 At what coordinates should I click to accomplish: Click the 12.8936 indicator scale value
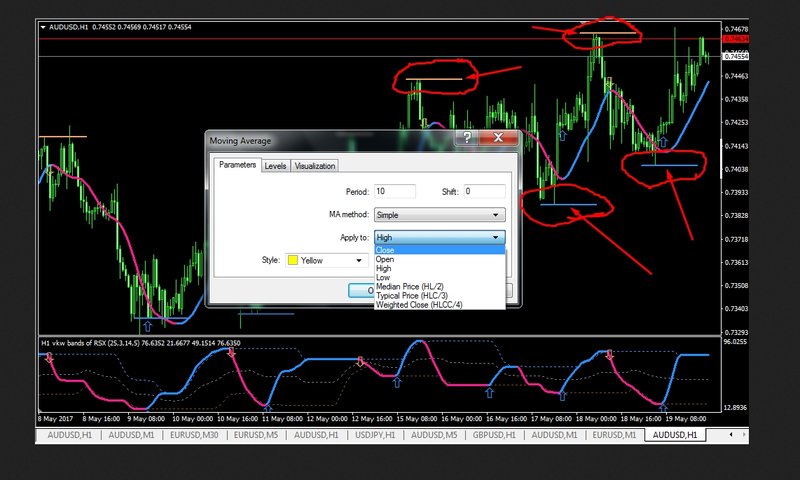pos(735,407)
